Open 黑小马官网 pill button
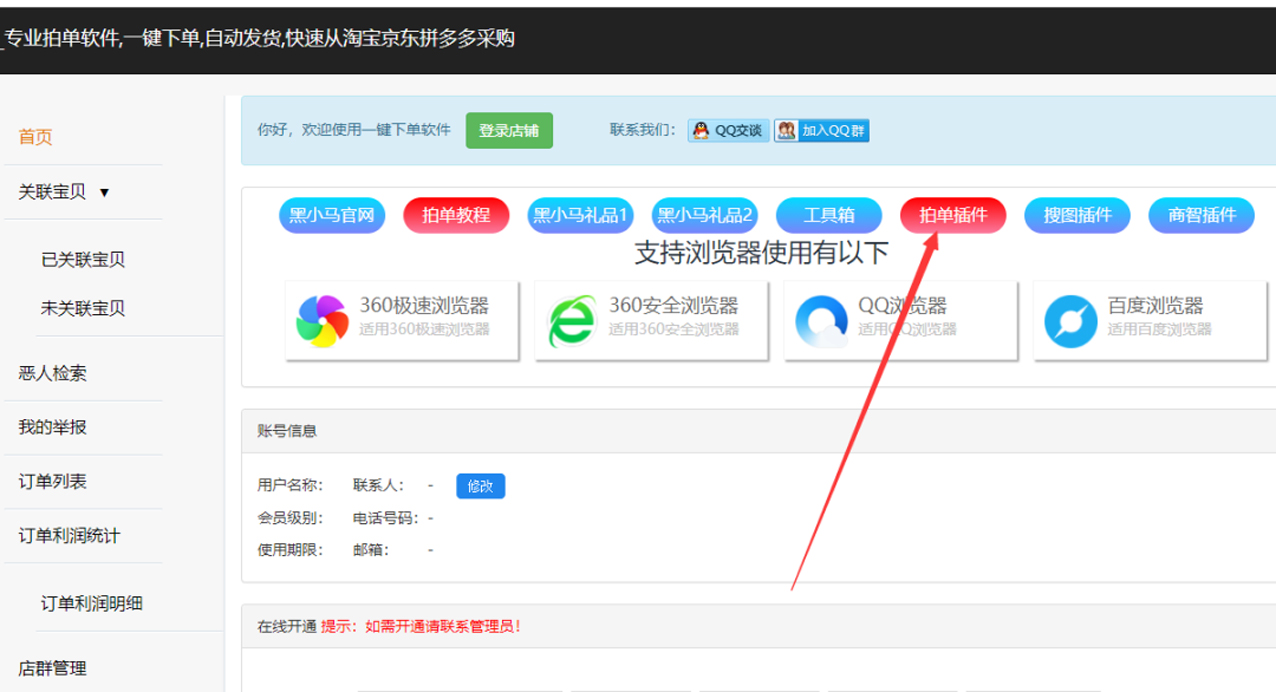Screen dimensions: 1276x692 tap(331, 215)
